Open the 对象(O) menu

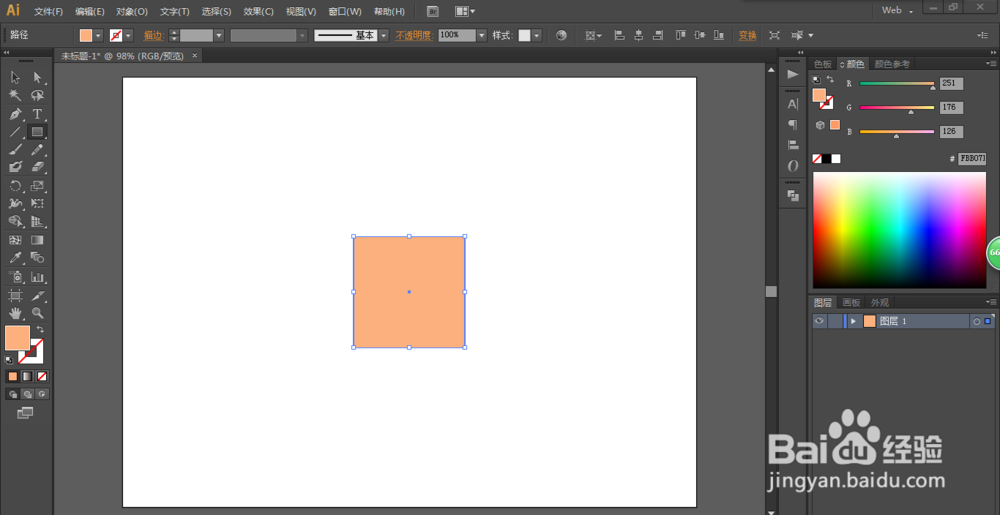coord(132,11)
